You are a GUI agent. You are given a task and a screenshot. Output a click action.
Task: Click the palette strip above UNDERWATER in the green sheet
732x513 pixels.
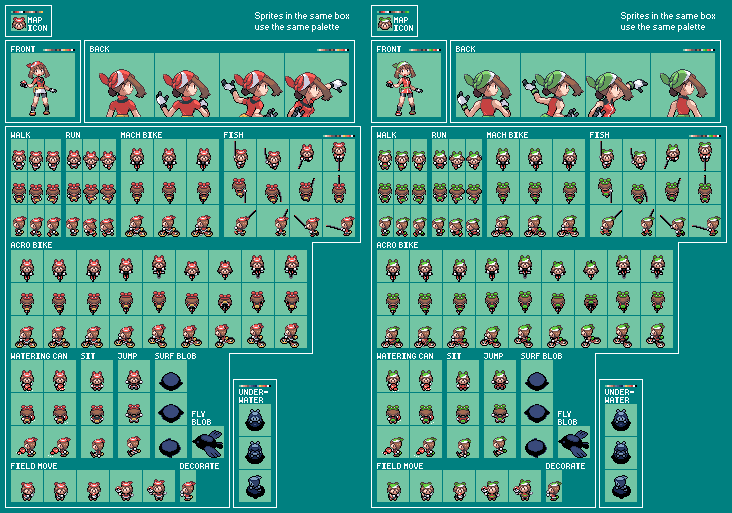tap(621, 386)
